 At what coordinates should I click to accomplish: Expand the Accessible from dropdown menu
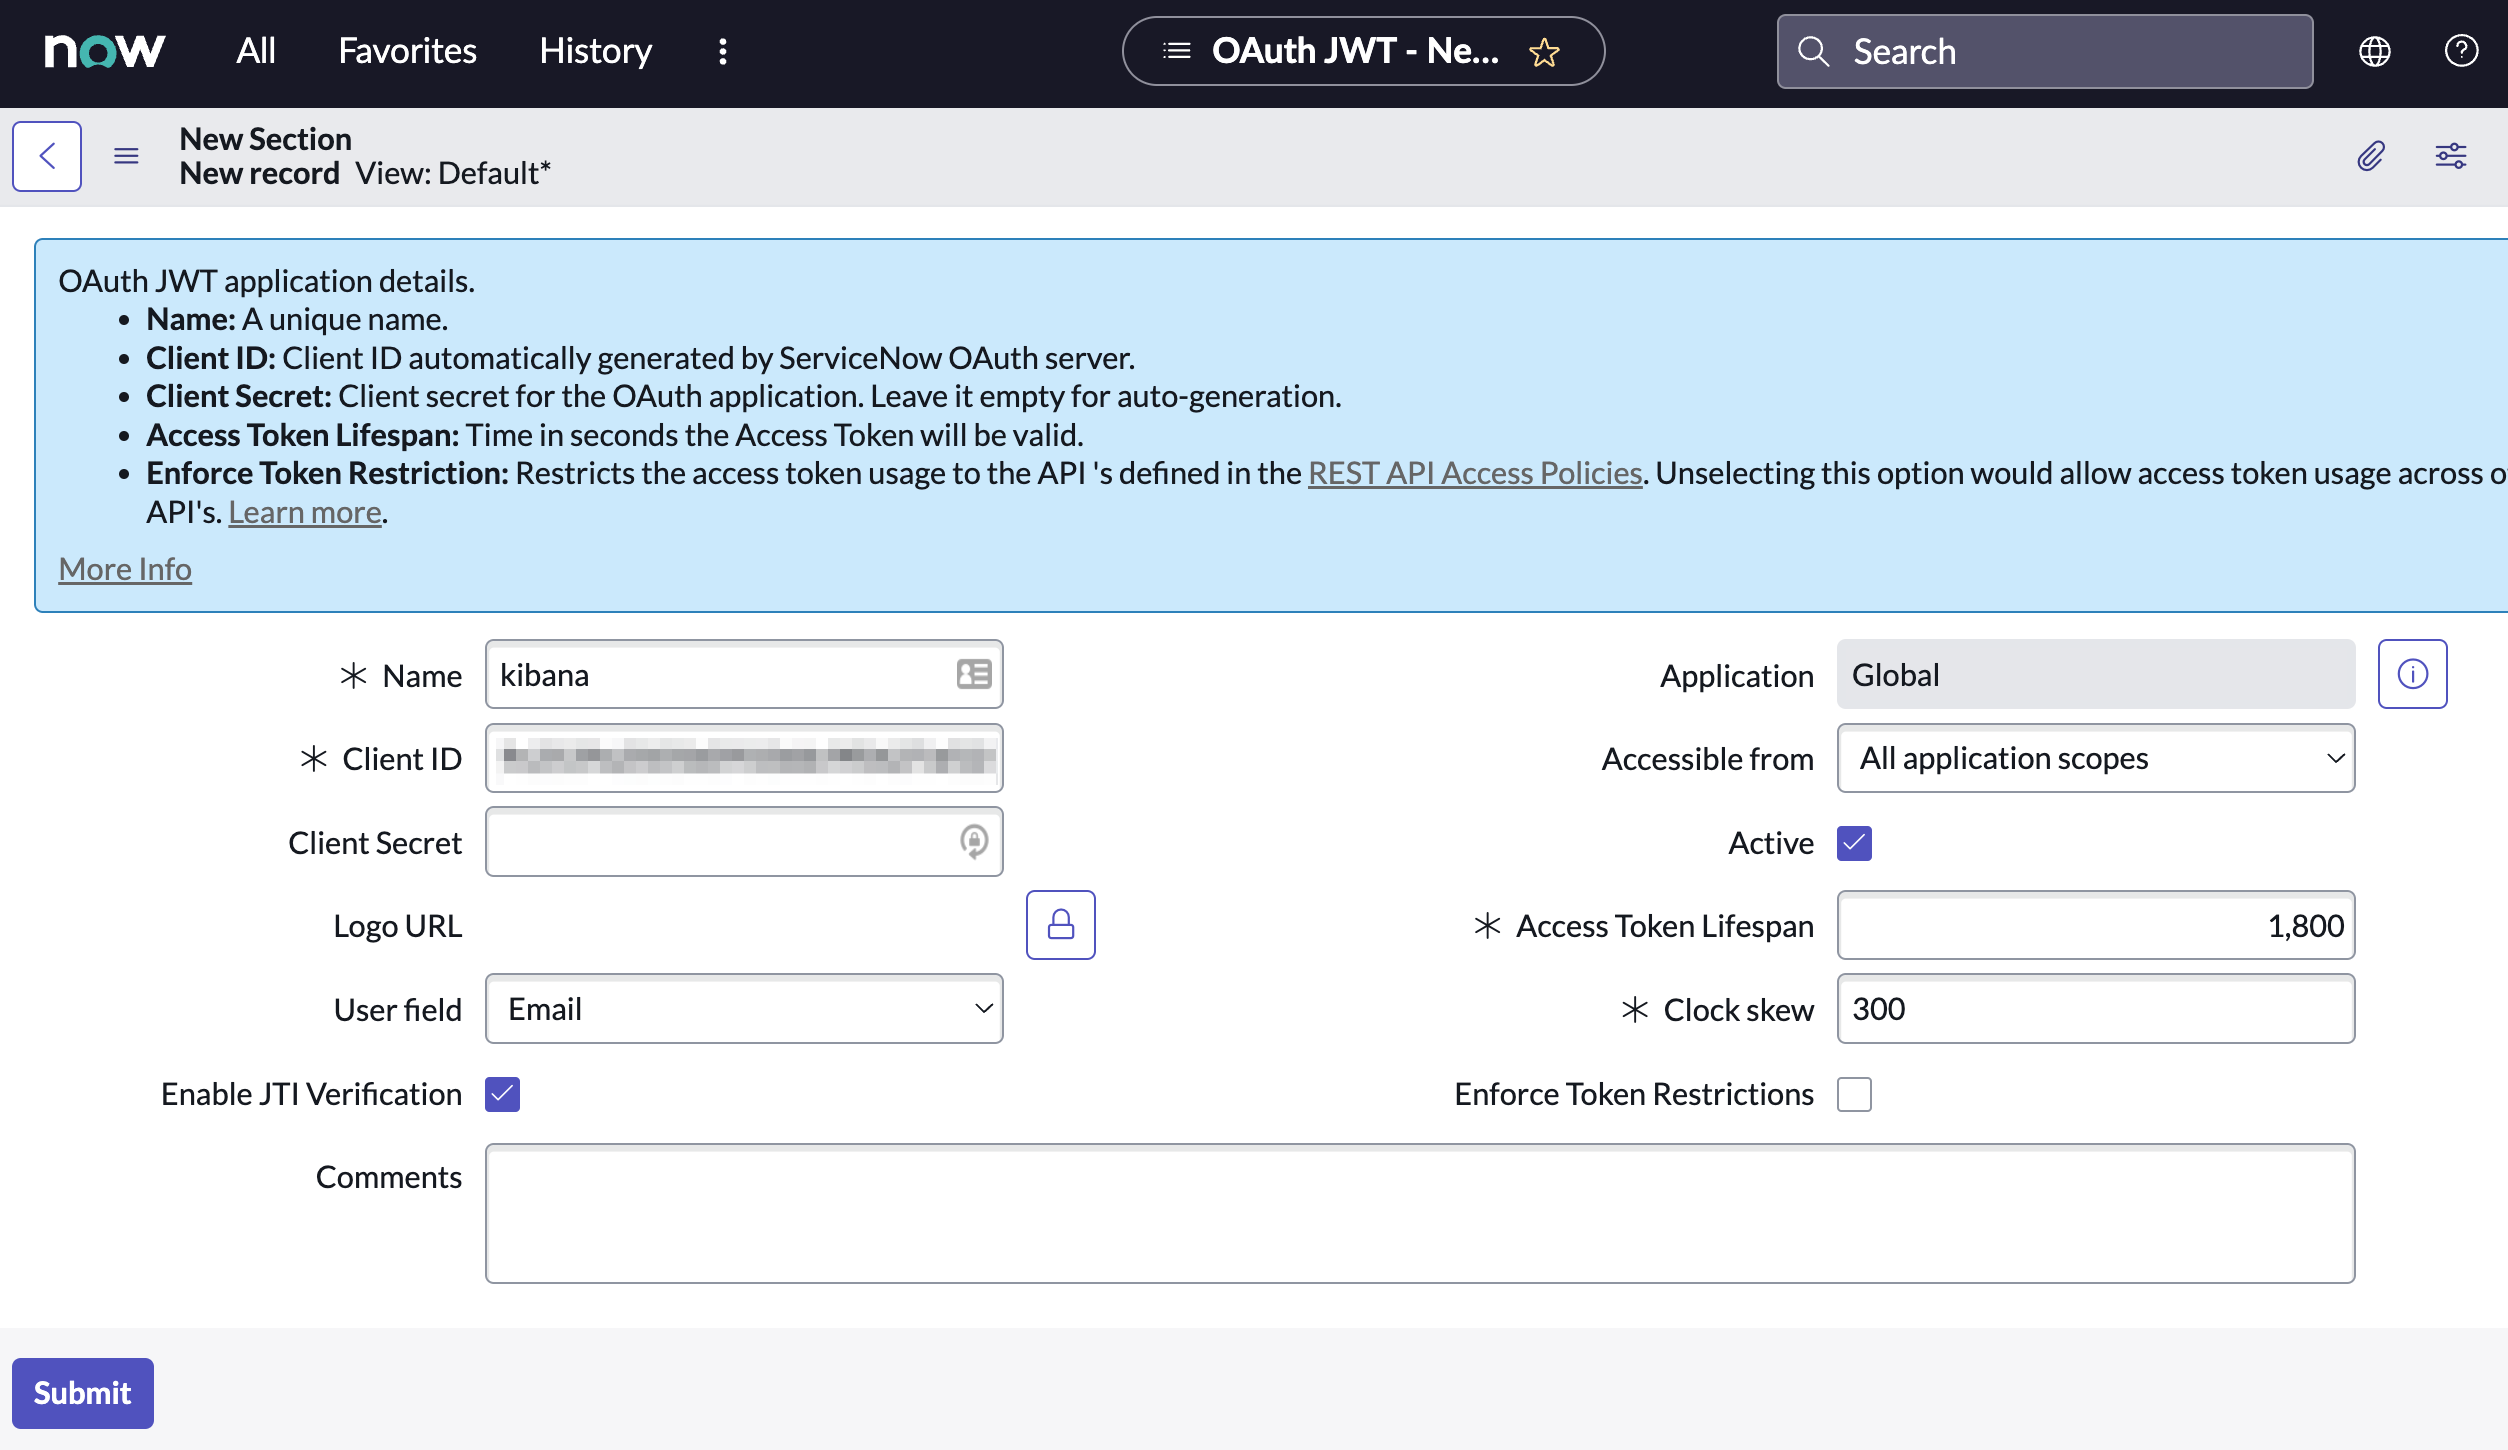coord(2094,758)
